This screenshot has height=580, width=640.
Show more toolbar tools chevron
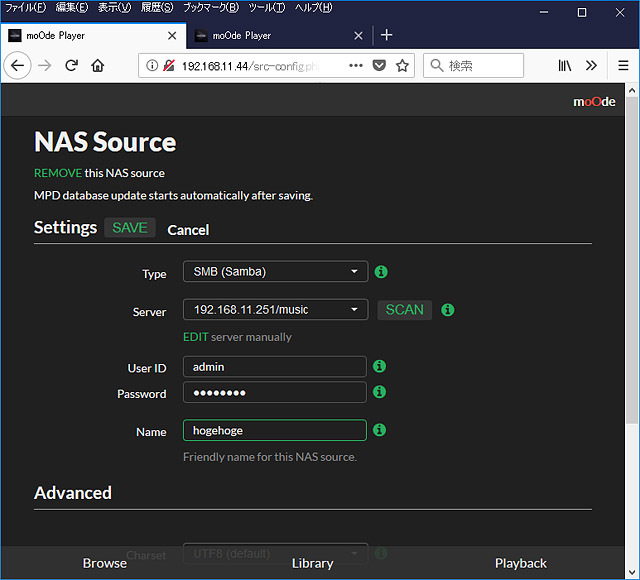[x=591, y=65]
